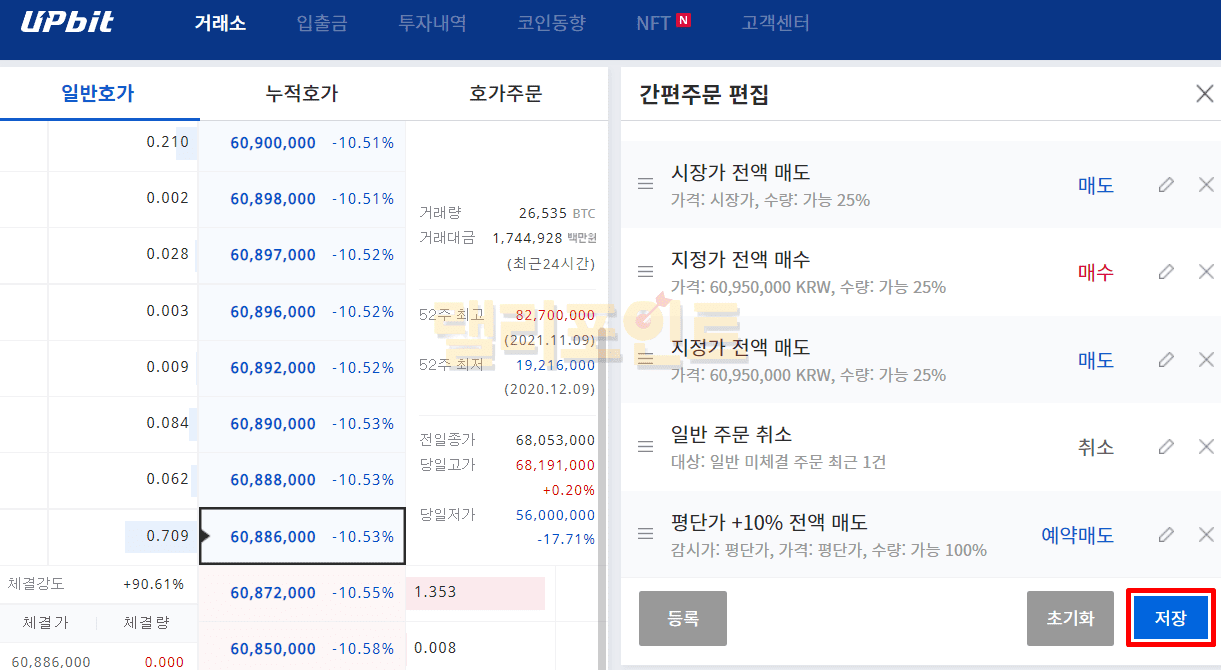Select the 일반호가 tab

point(98,94)
